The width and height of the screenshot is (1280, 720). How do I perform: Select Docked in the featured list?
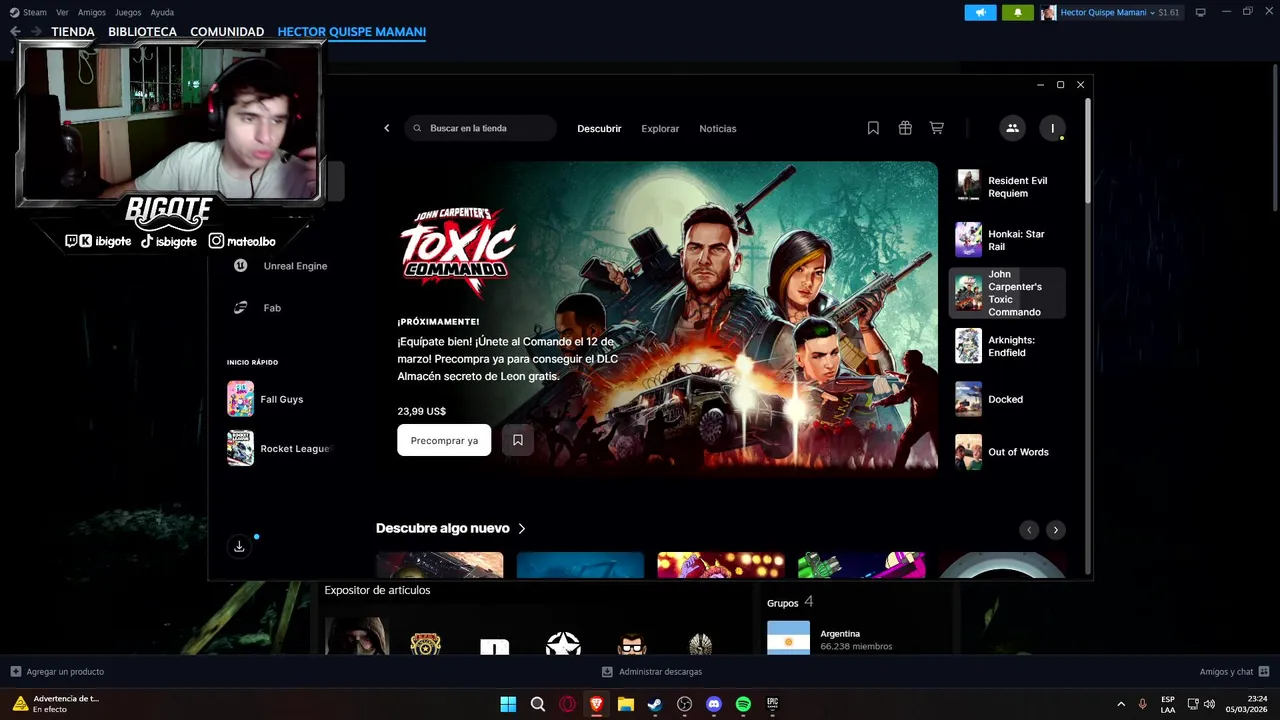pyautogui.click(x=1007, y=399)
